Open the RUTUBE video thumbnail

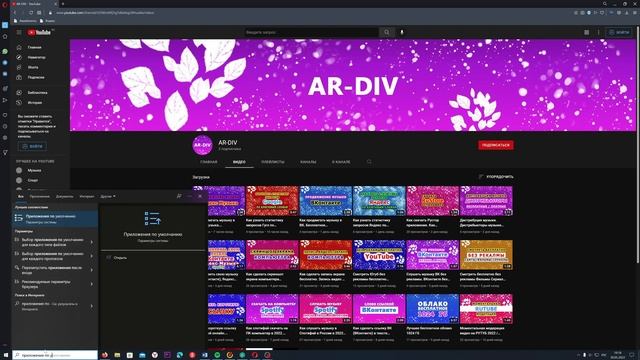pos(486,309)
